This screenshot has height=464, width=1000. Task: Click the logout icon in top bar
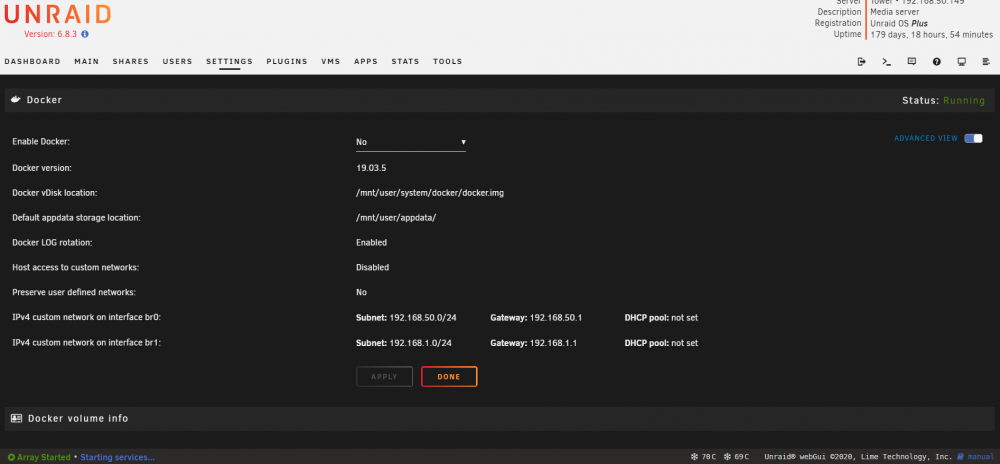tap(862, 62)
